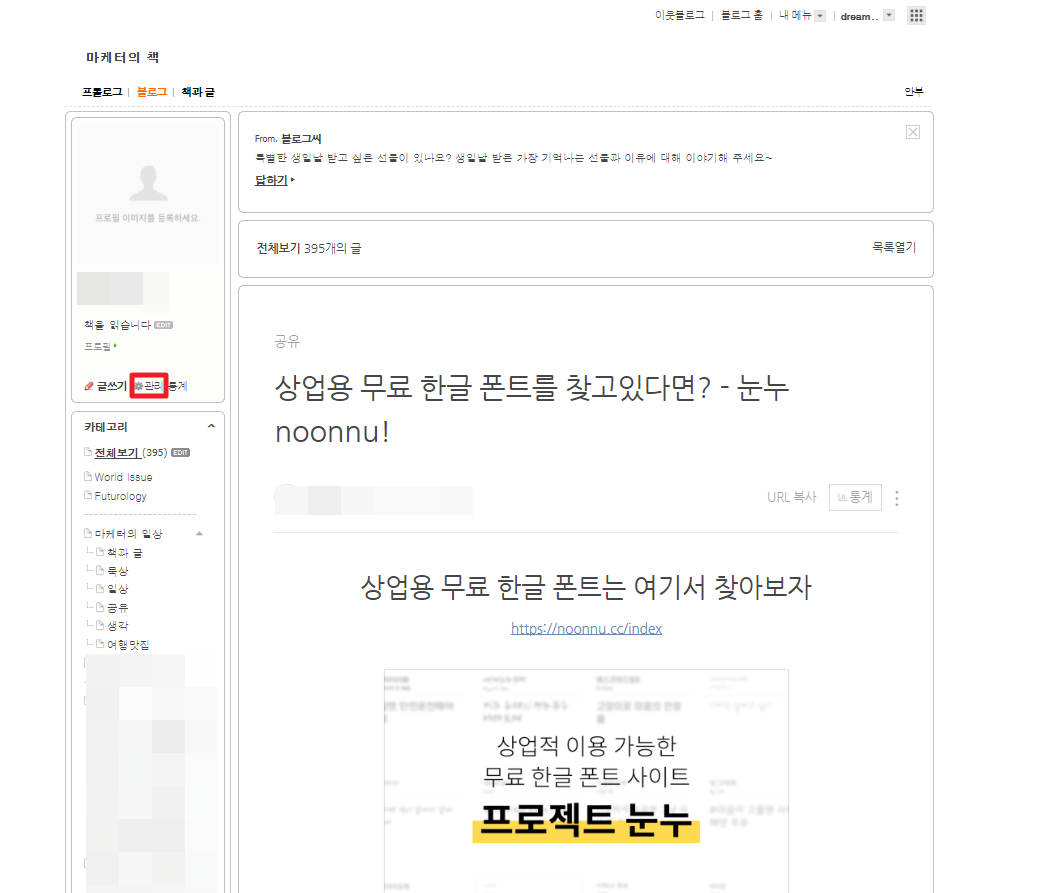Collapse the 카테고리 panel chevron
The image size is (1060, 893).
pos(211,426)
